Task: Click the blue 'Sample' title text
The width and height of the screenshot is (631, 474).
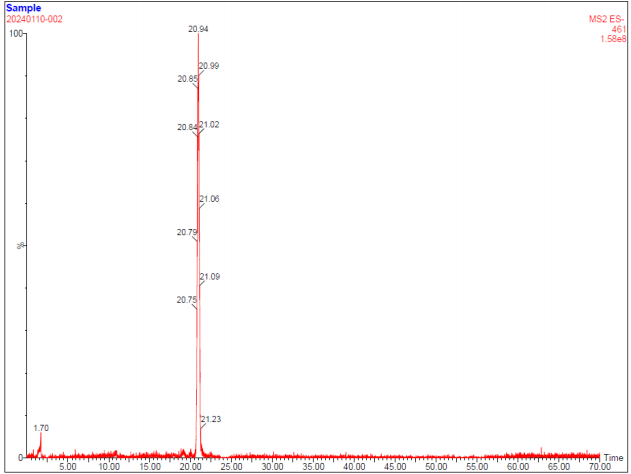Action: (x=24, y=8)
